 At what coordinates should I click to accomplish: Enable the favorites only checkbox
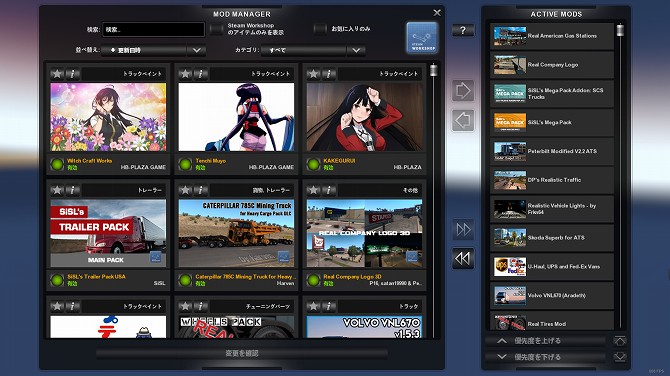tap(320, 29)
